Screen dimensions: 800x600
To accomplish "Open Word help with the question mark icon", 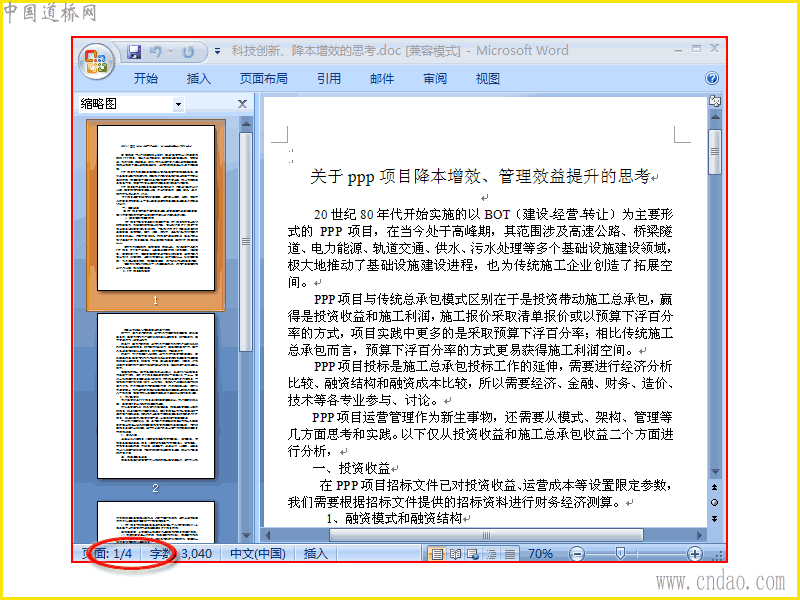I will point(712,78).
